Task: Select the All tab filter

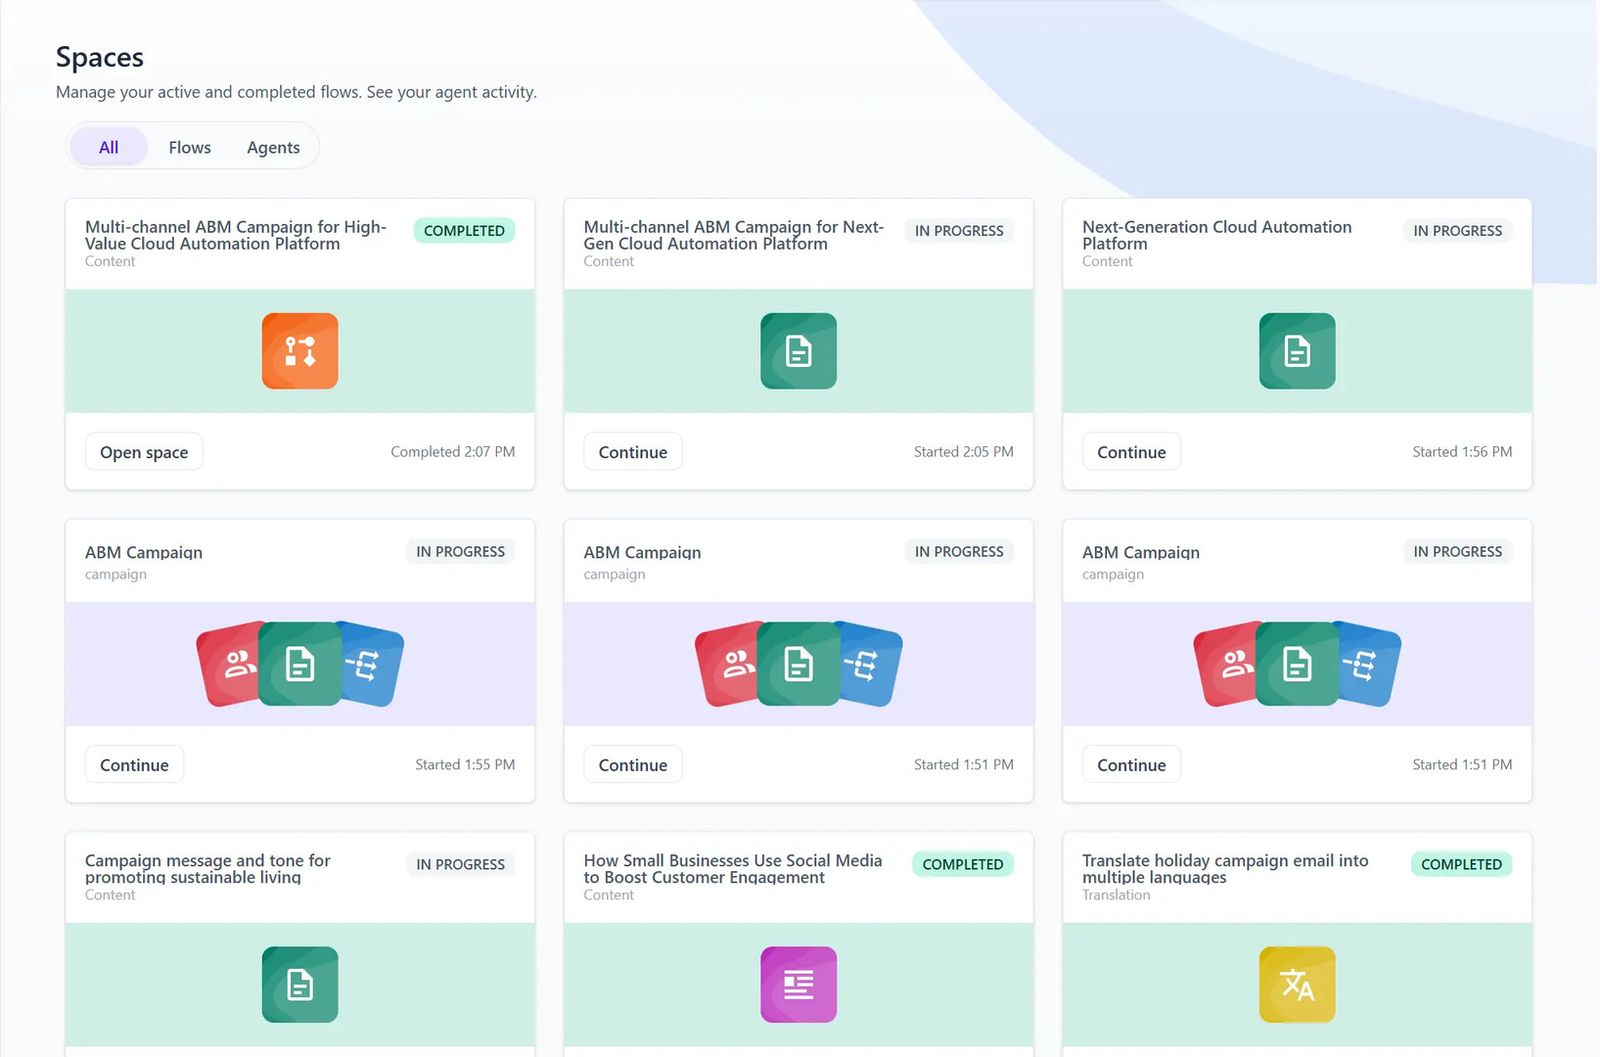Action: click(x=108, y=148)
